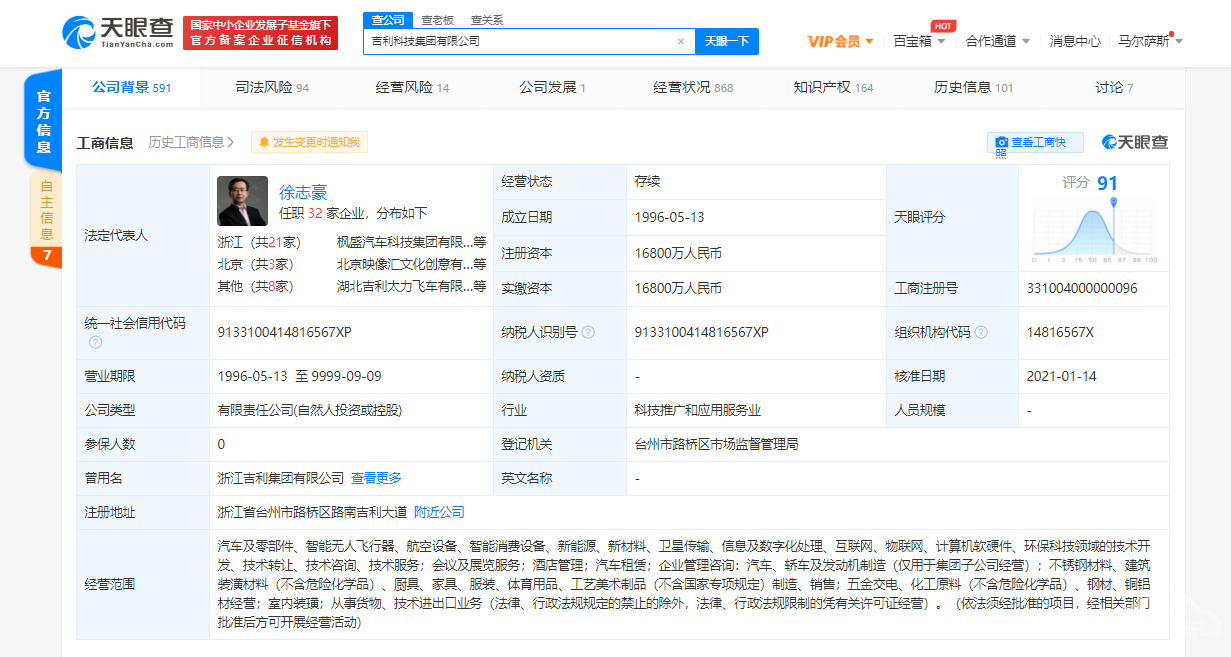This screenshot has height=657, width=1231.
Task: Select registrar 台州市路桥区市场监督管理局
Action: tap(716, 444)
